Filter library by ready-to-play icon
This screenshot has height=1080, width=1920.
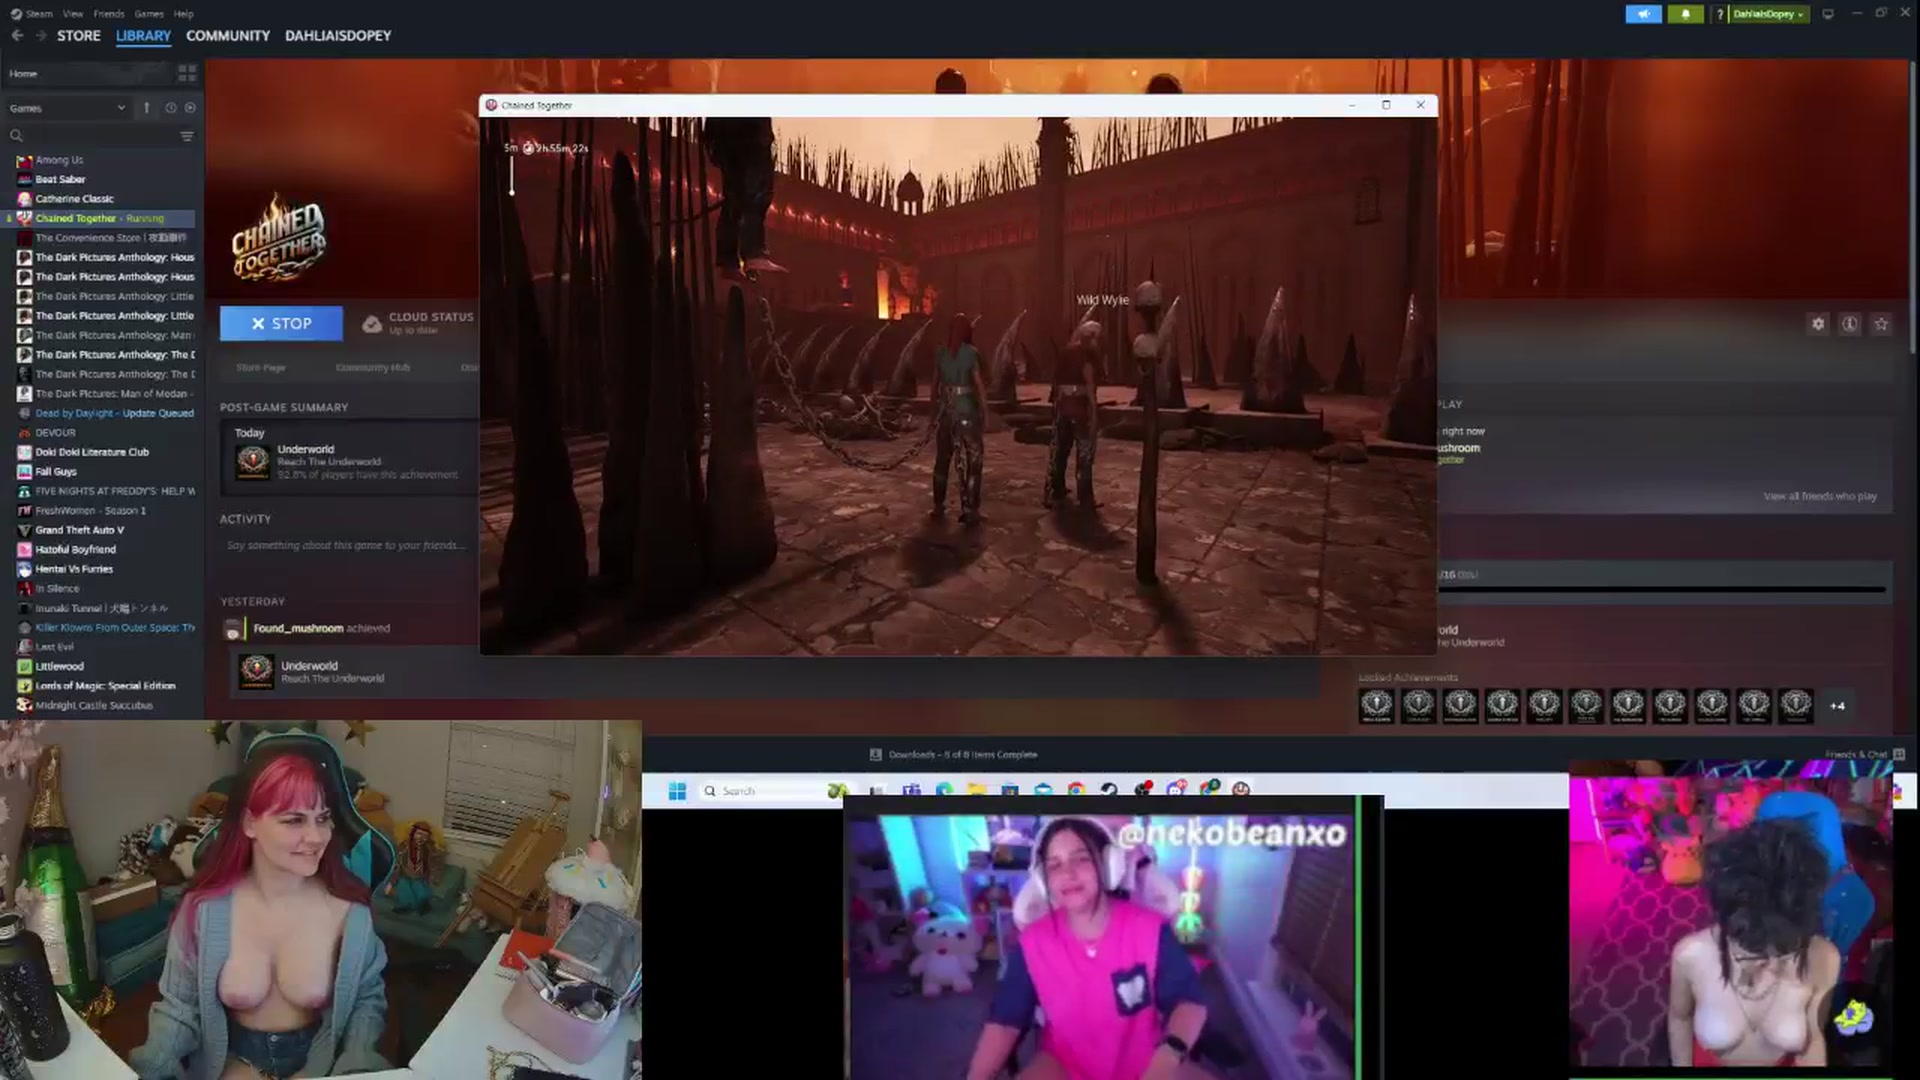pos(190,108)
